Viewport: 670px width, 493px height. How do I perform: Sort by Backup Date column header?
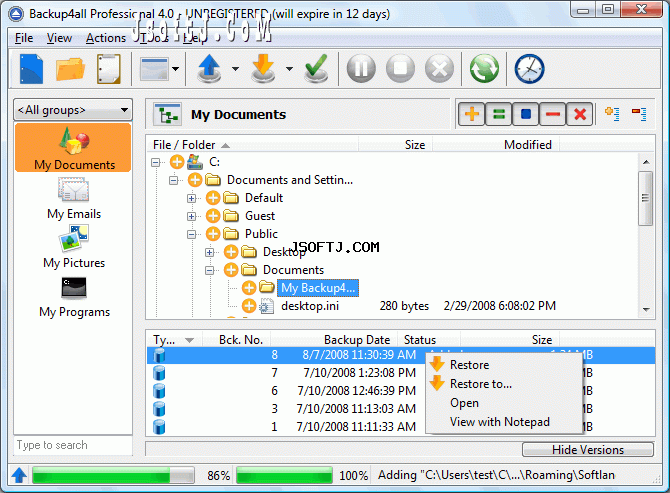tap(334, 340)
